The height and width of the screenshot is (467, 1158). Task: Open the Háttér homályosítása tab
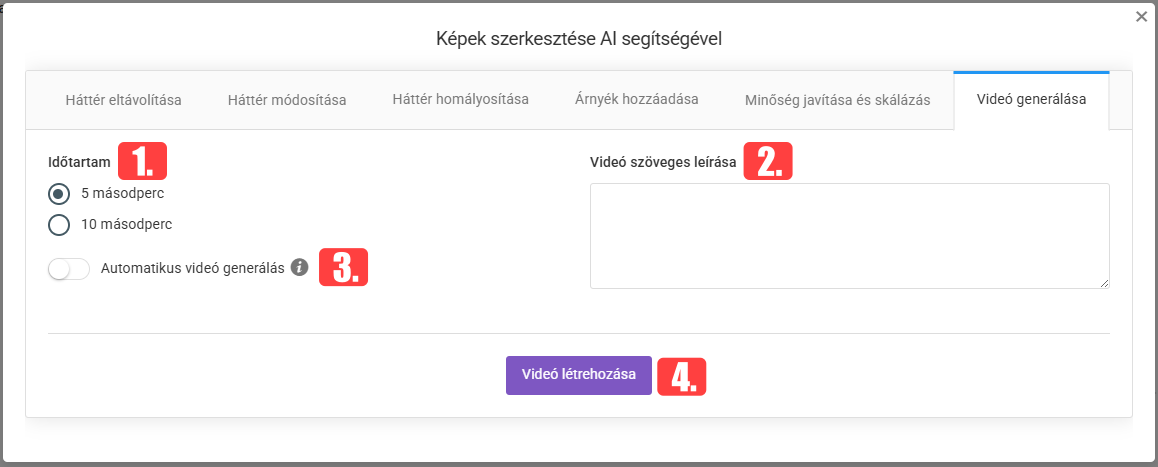[x=460, y=100]
